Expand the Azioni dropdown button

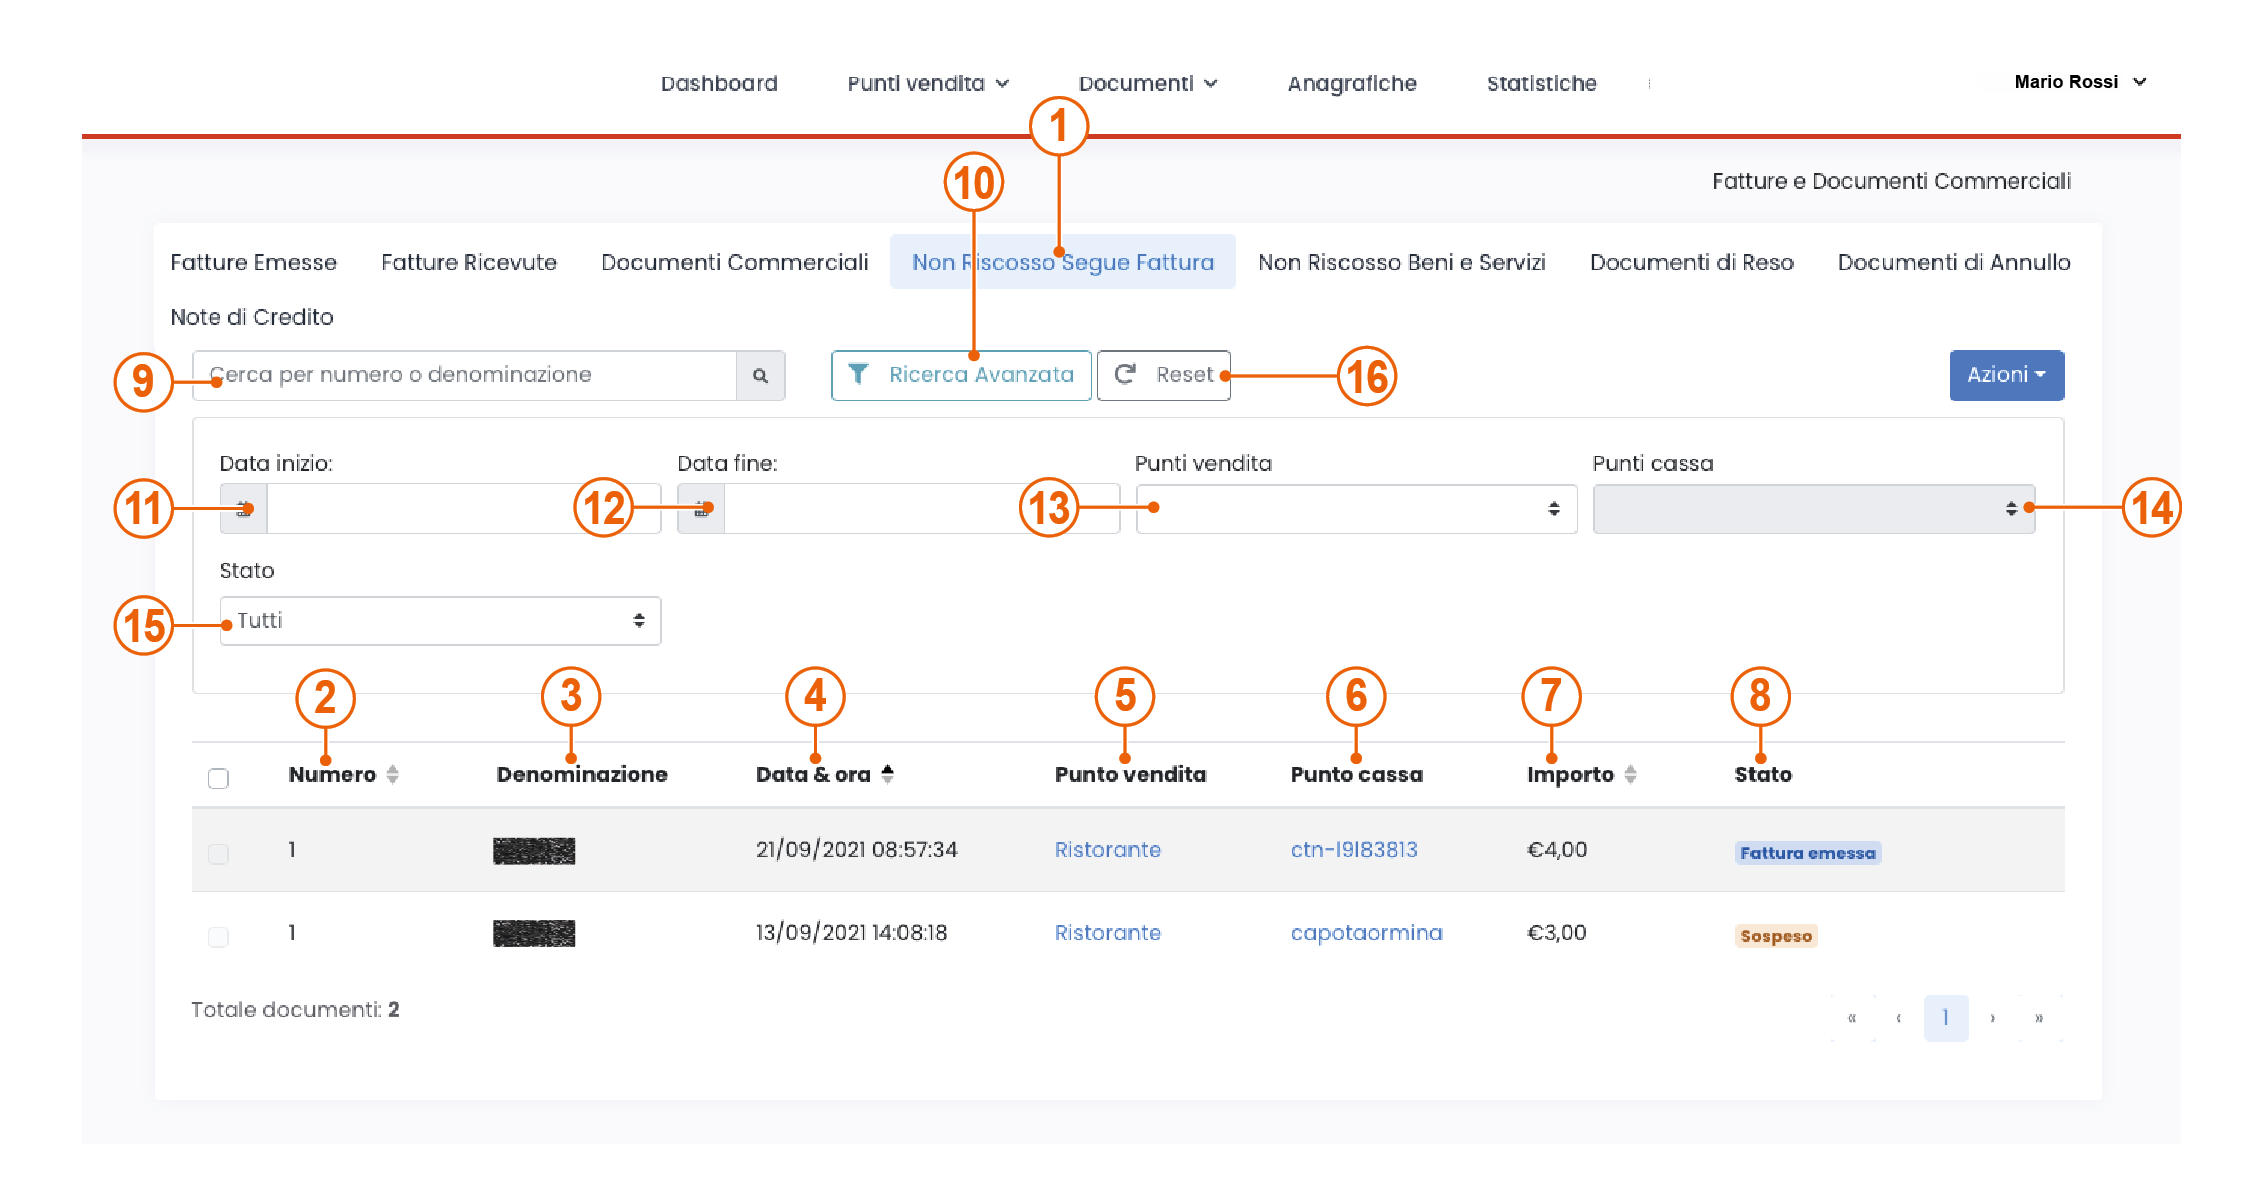coord(2006,375)
